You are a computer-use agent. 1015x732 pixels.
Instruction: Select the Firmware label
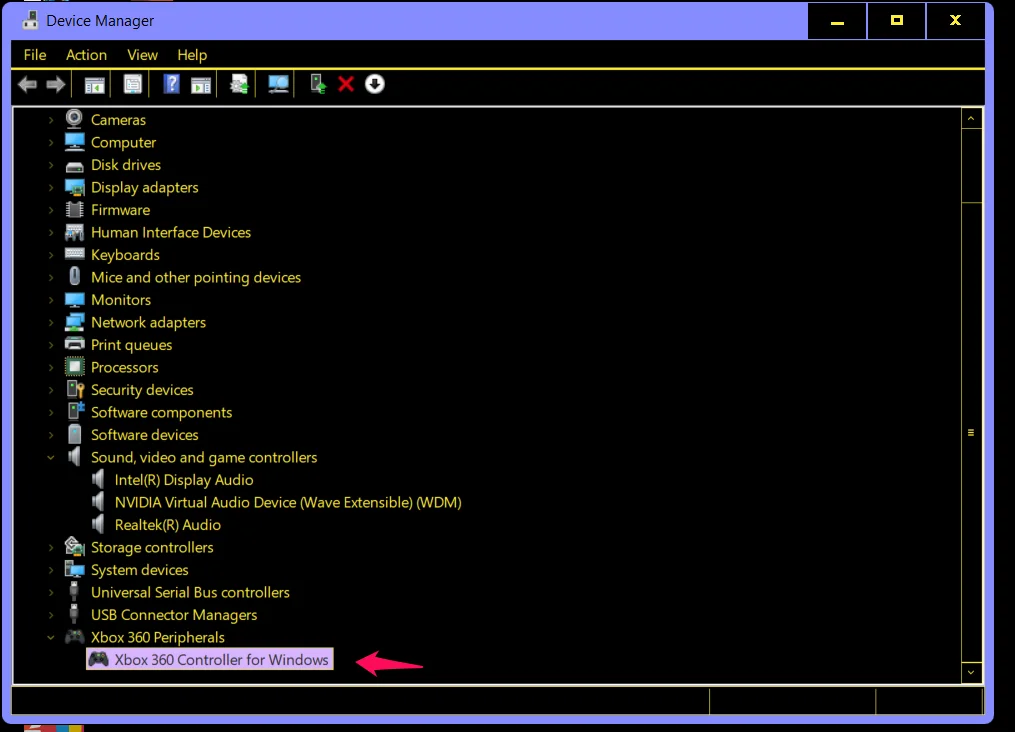120,210
